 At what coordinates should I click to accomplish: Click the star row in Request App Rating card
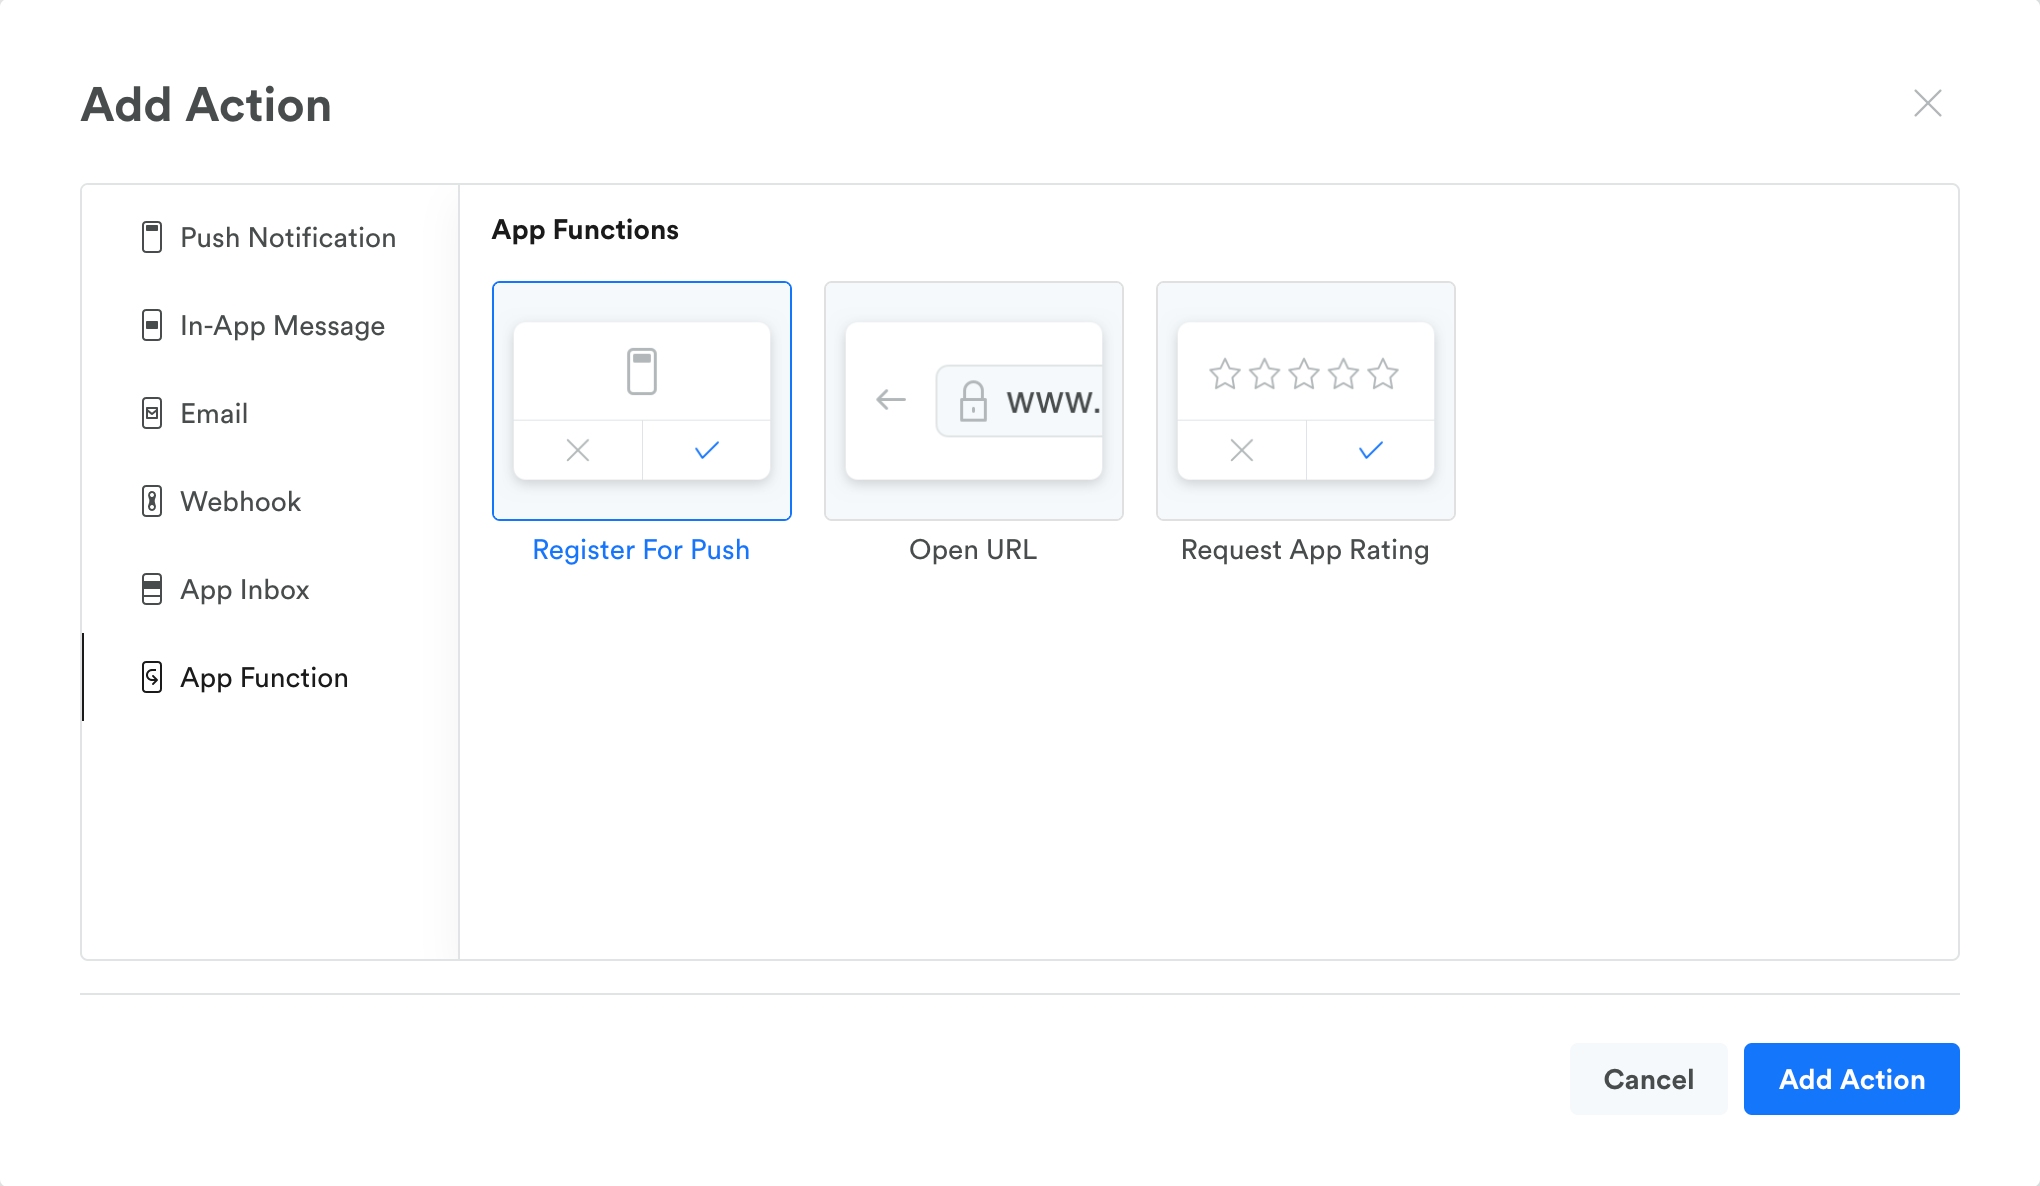1304,374
